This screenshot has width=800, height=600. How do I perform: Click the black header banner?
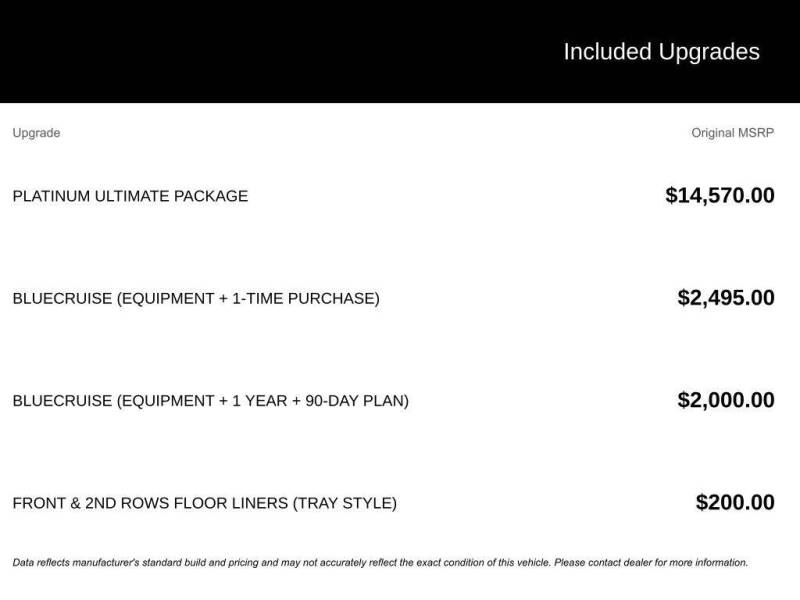tap(400, 51)
